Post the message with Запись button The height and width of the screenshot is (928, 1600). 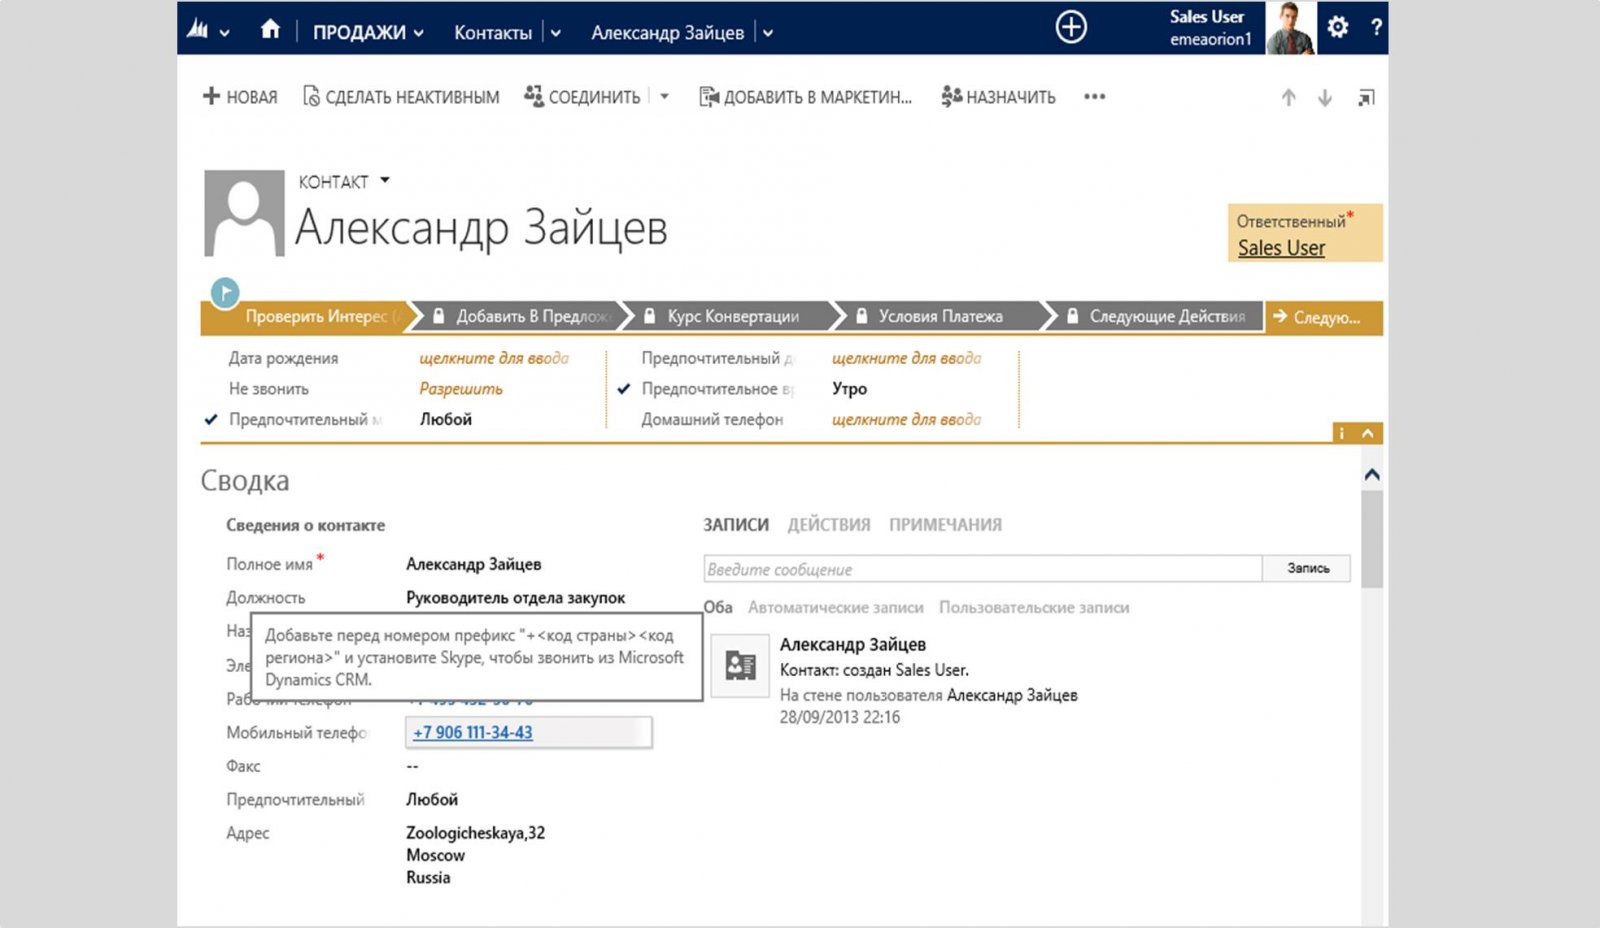(x=1306, y=568)
